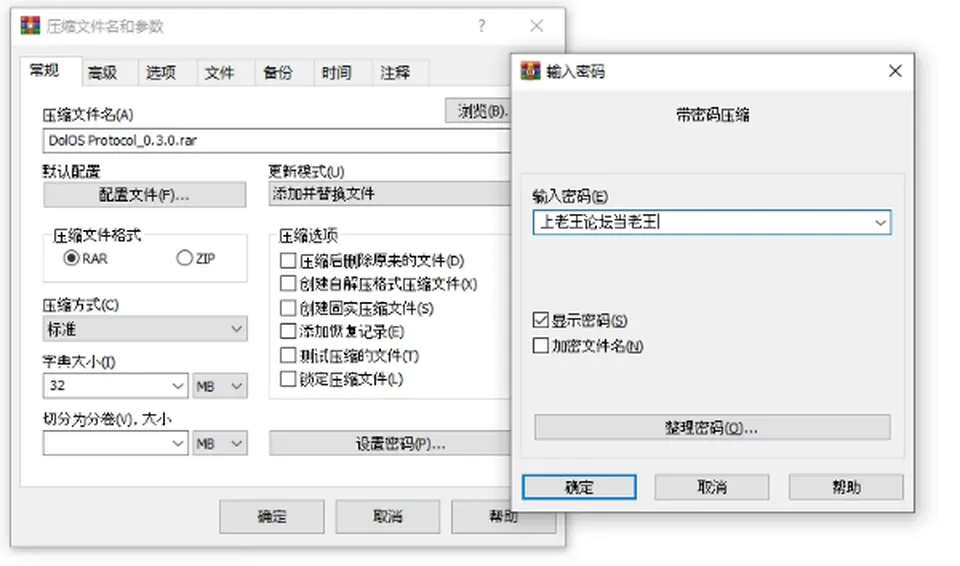Enable 测试压缩的文件 checkbox
This screenshot has height=566, width=960.
click(x=287, y=355)
